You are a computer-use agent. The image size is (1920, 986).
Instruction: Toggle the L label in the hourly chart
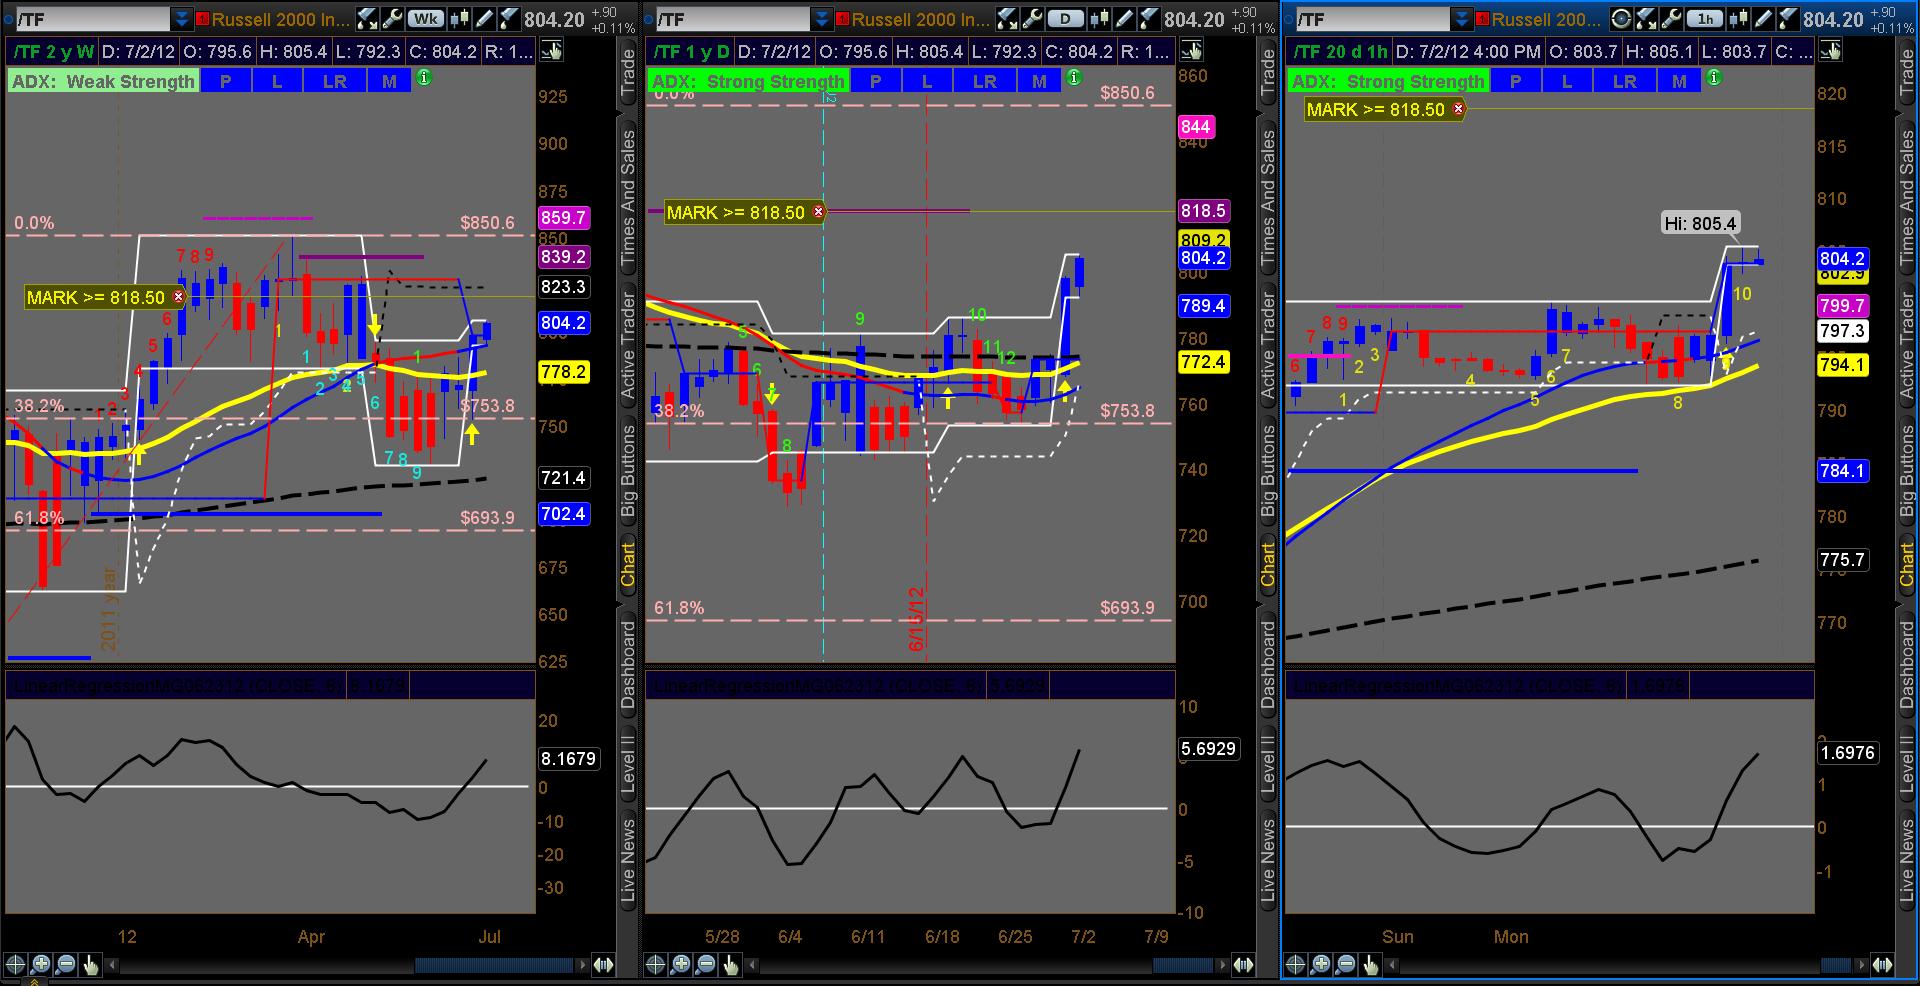click(x=1567, y=81)
